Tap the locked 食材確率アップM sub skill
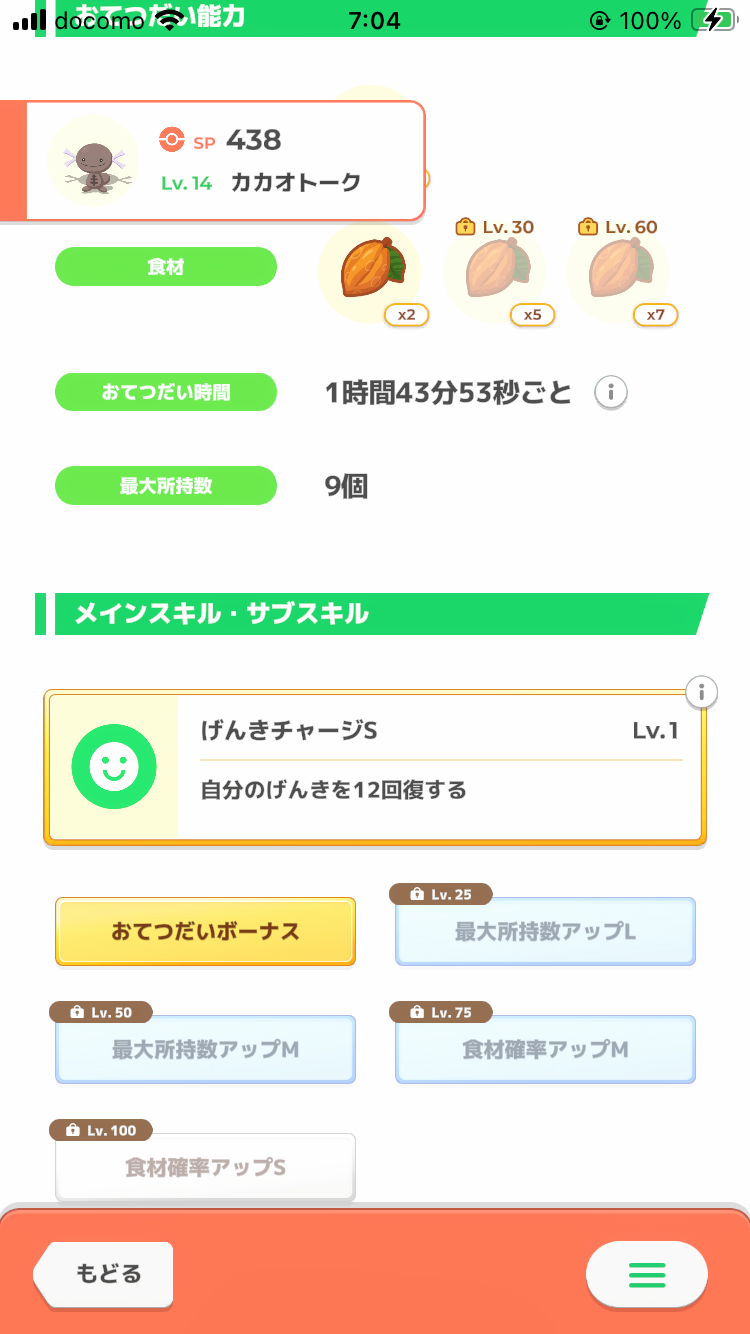 [x=545, y=1049]
